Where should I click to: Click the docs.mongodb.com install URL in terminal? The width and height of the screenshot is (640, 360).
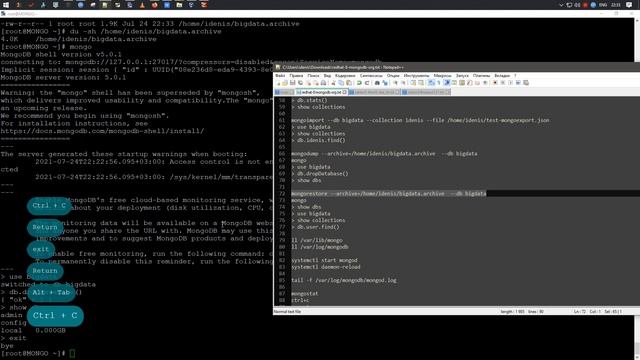102,131
